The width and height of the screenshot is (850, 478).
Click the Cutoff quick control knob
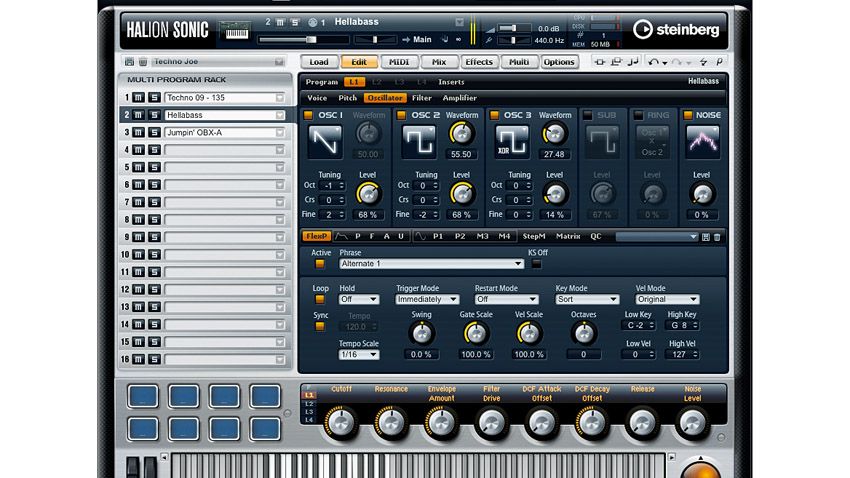point(341,423)
